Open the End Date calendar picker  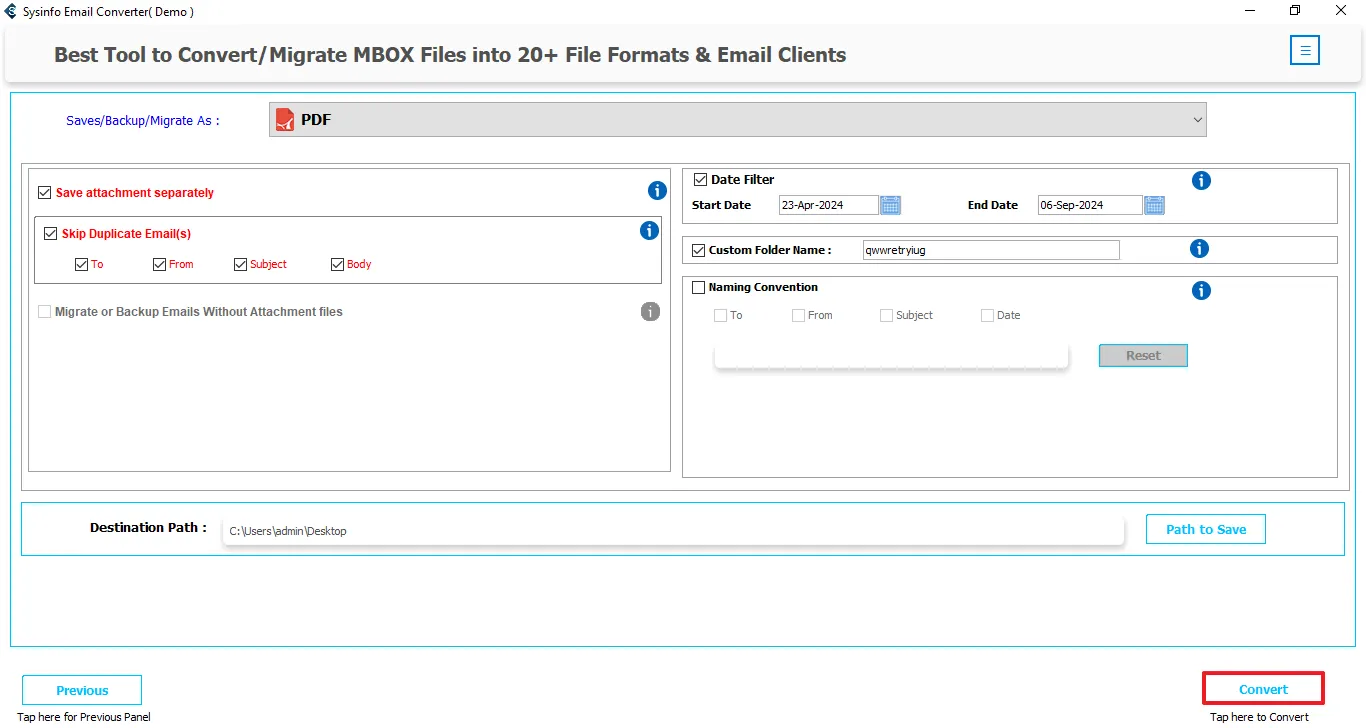tap(1154, 205)
